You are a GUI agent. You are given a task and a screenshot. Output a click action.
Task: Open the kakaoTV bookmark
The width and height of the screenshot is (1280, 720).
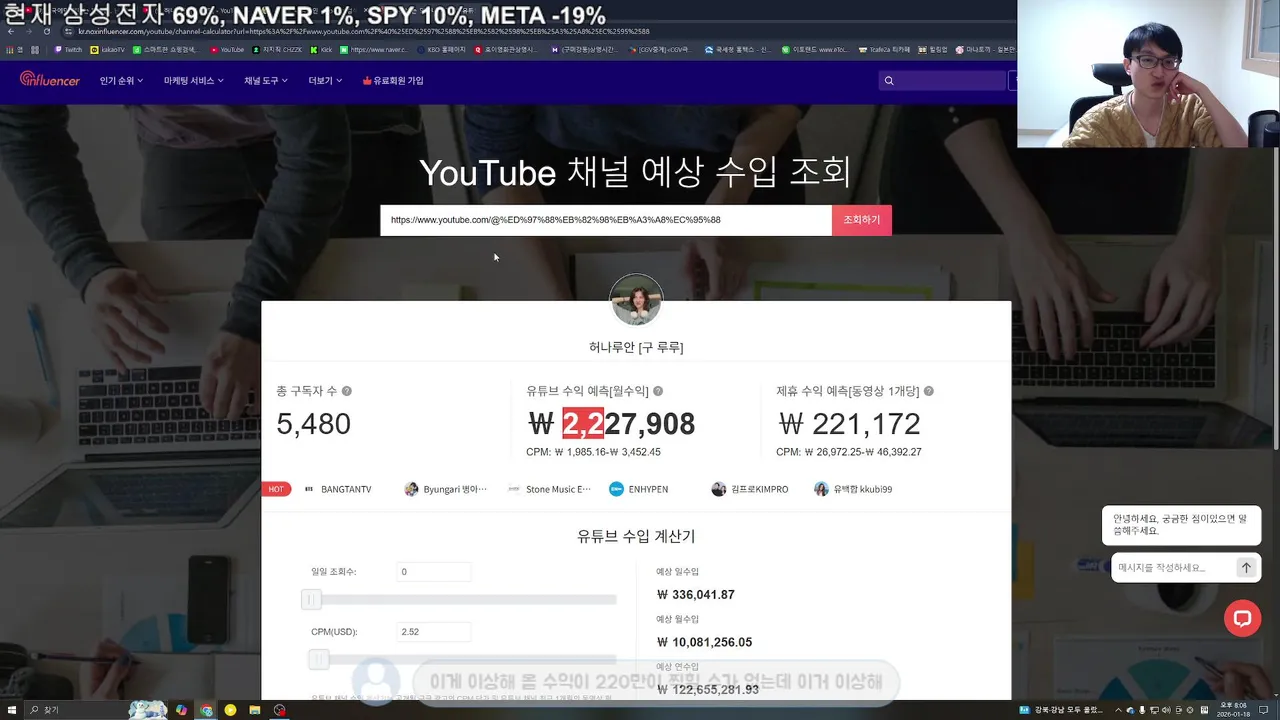pyautogui.click(x=107, y=49)
